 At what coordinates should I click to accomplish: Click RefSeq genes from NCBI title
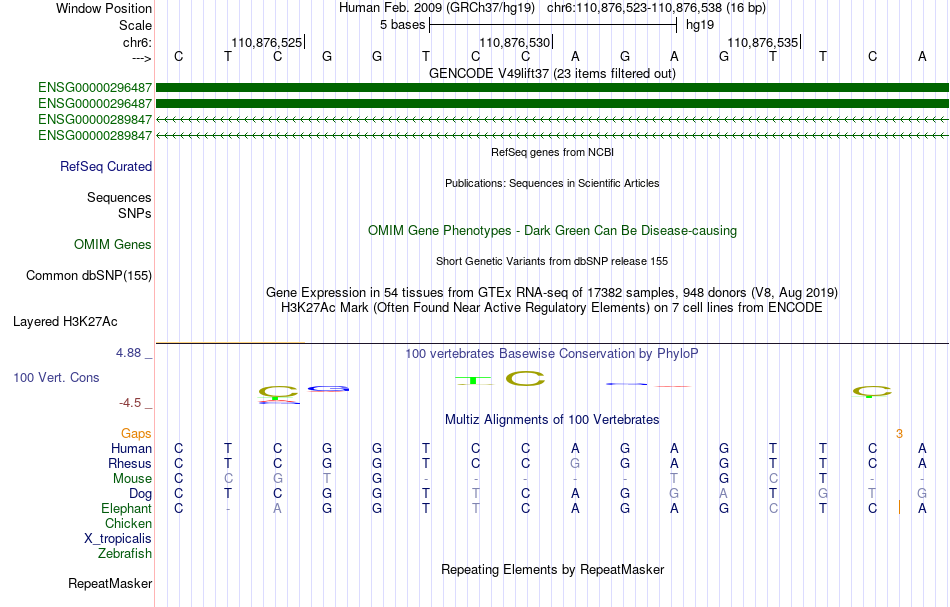(552, 152)
